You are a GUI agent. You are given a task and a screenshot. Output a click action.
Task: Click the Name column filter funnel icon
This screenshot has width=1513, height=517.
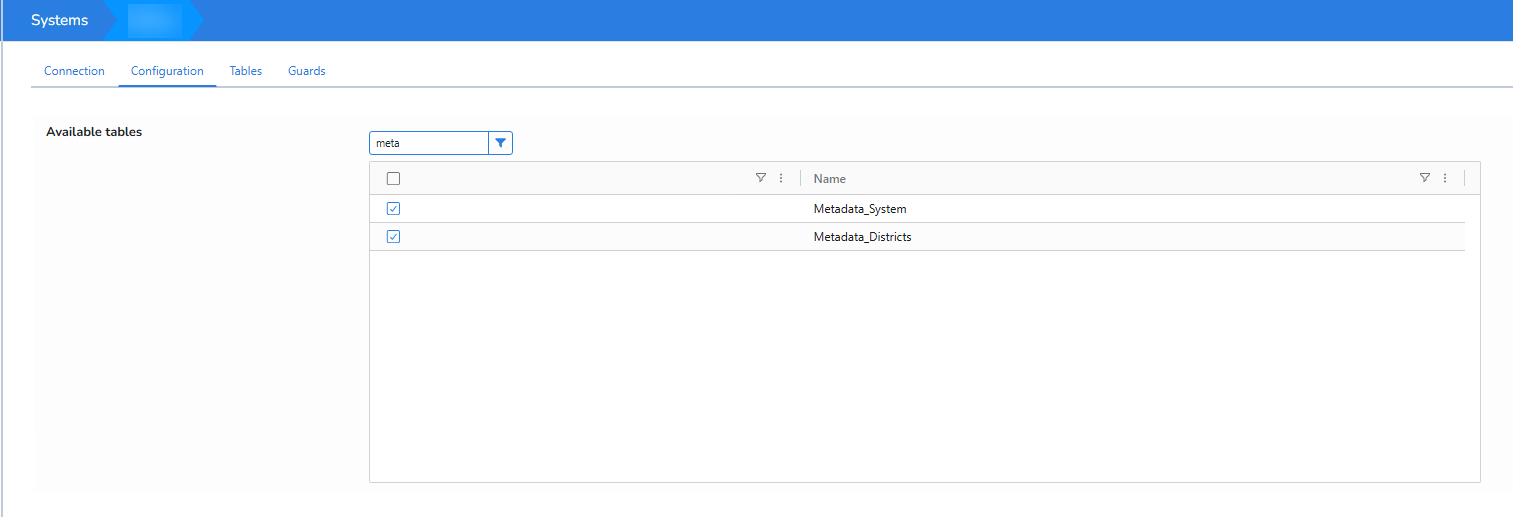(1425, 178)
